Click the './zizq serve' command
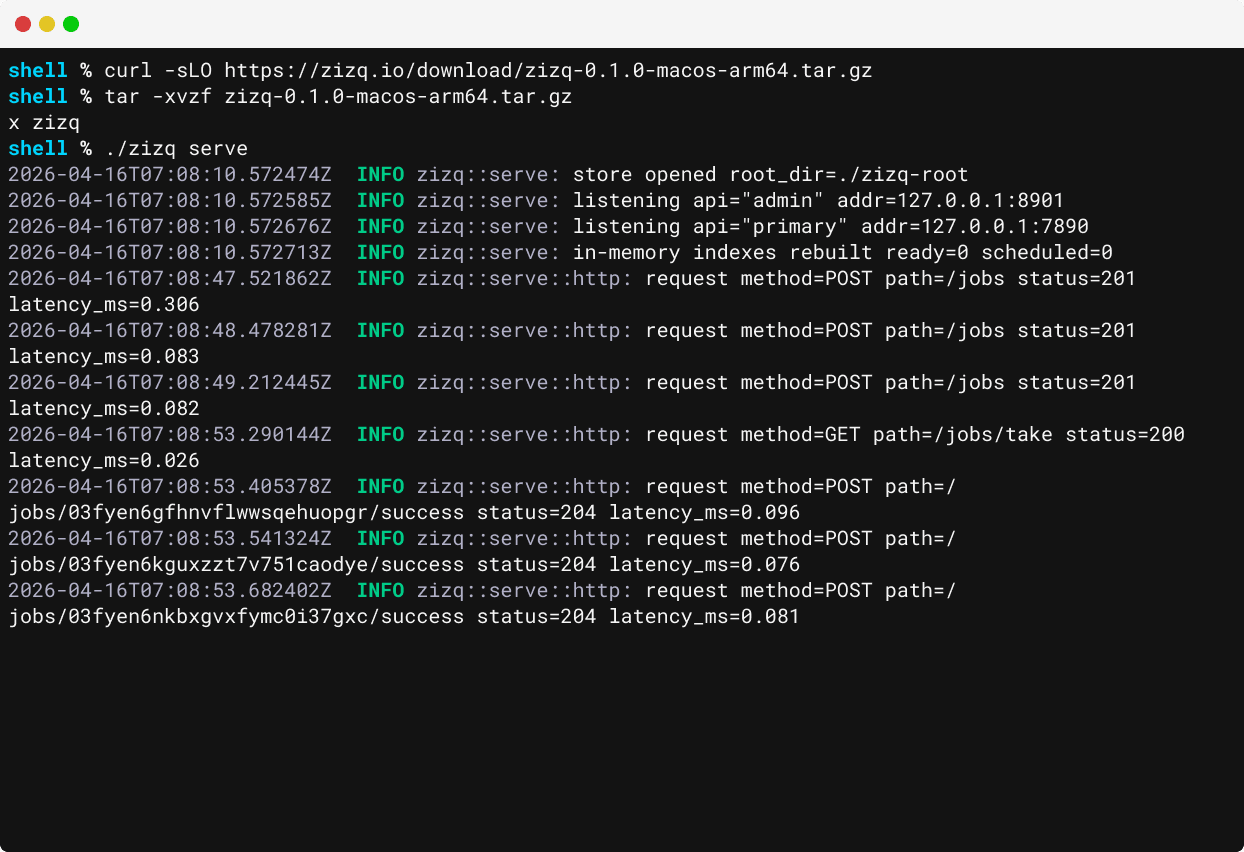This screenshot has height=852, width=1244. tap(176, 149)
